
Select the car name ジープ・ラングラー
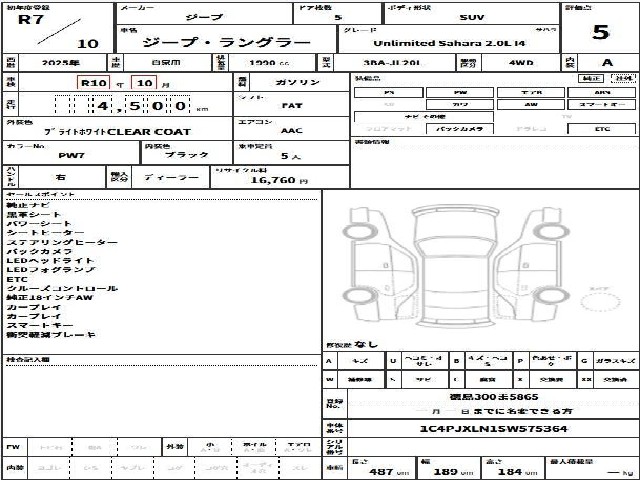[227, 42]
